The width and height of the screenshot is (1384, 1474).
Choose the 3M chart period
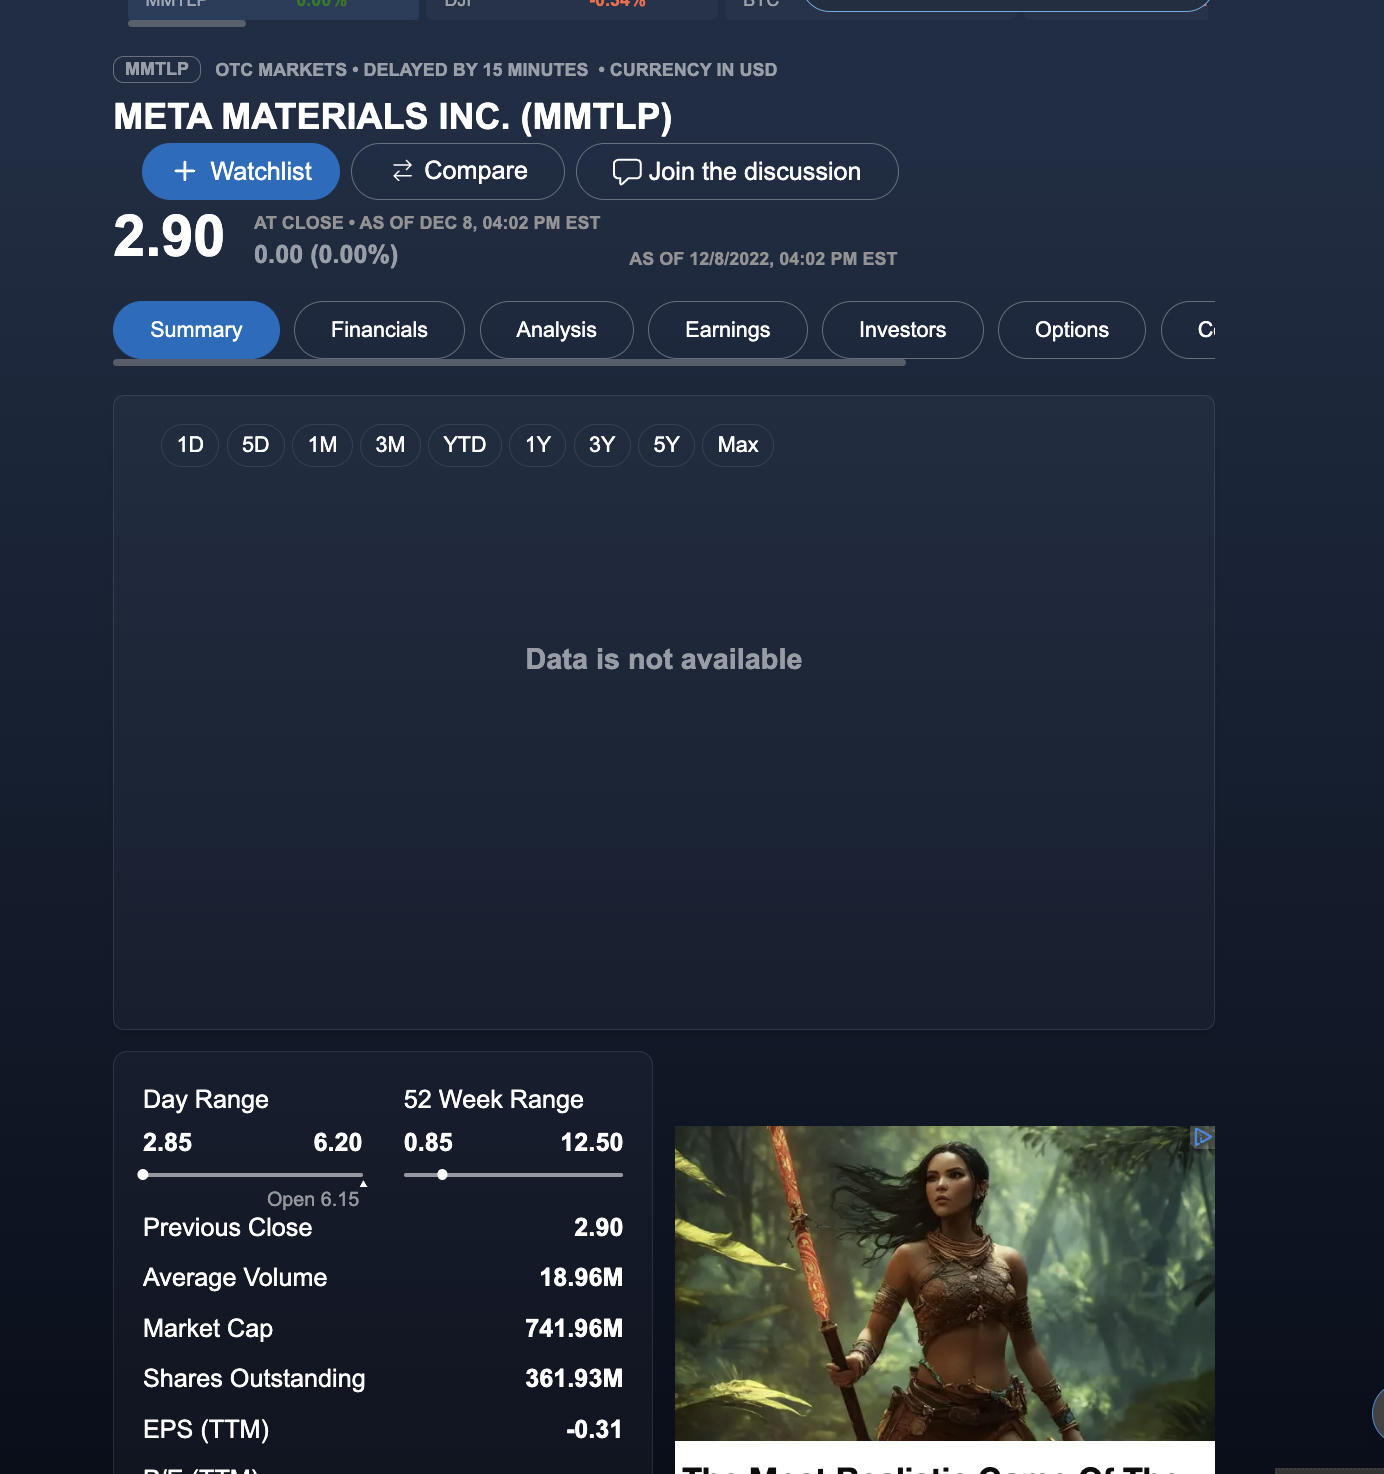(390, 445)
